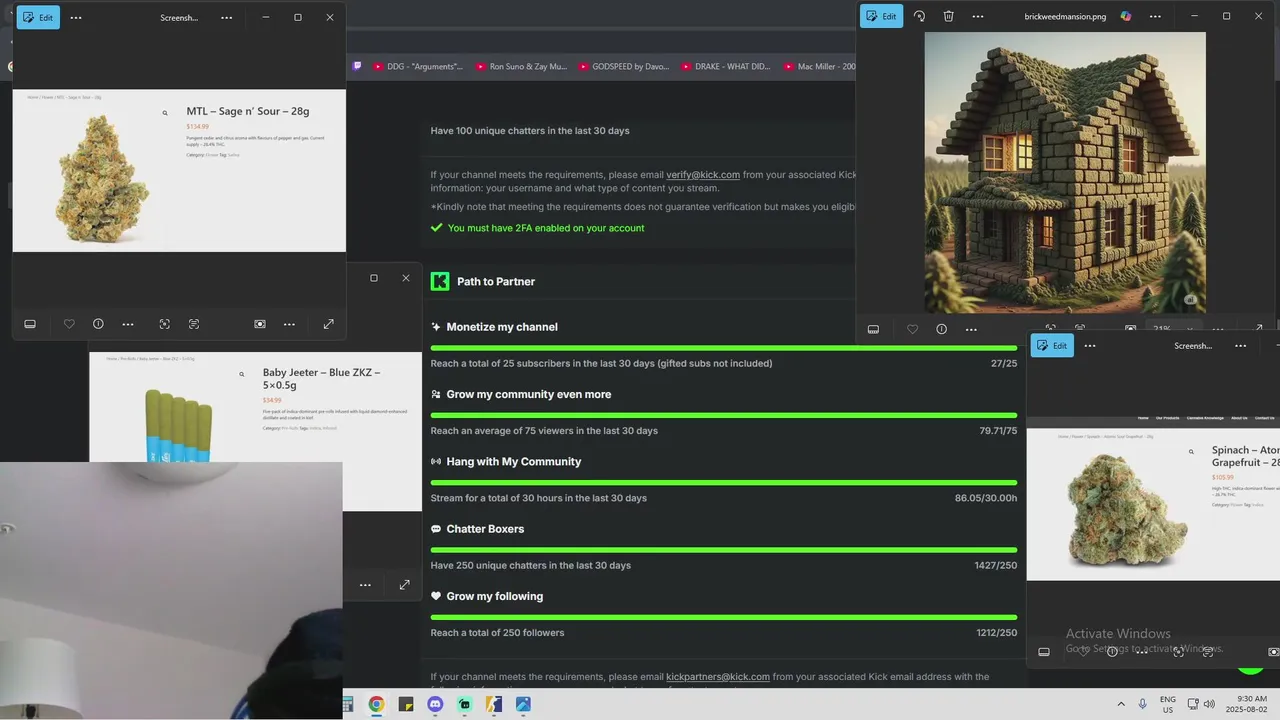The height and width of the screenshot is (720, 1280).
Task: Click the microphone icon in the system tray
Action: pos(1143,704)
